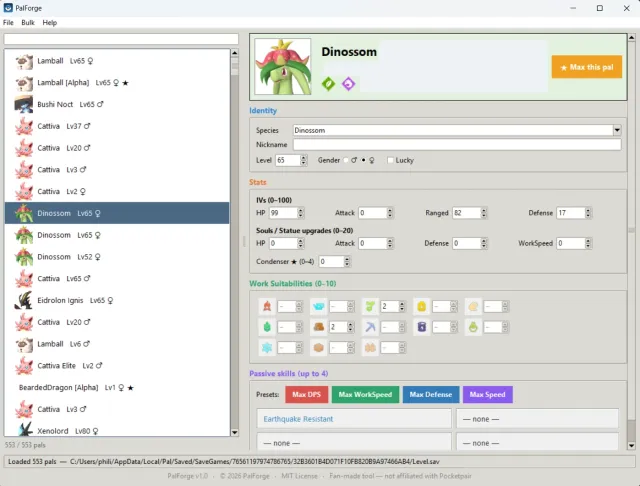Open the Help menu
Viewport: 640px width, 486px height.
50,22
